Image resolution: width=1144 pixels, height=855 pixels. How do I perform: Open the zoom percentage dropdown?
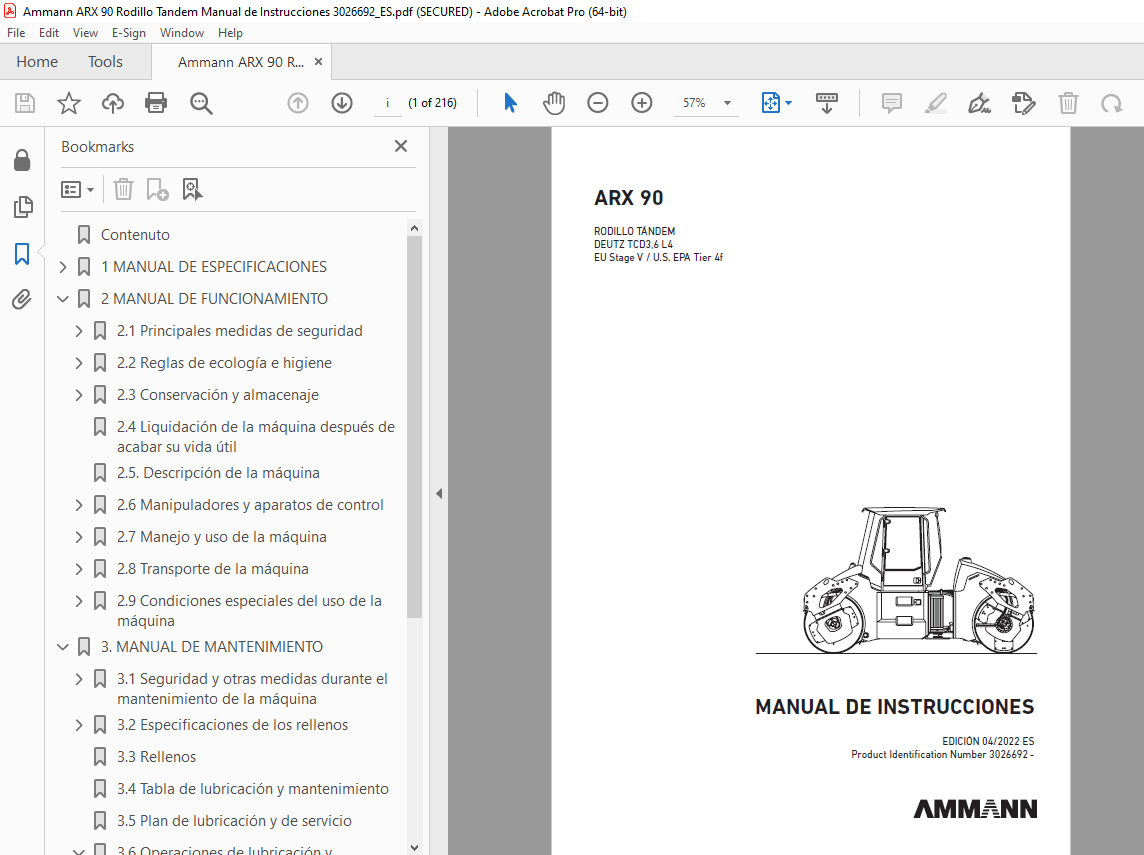click(x=727, y=103)
